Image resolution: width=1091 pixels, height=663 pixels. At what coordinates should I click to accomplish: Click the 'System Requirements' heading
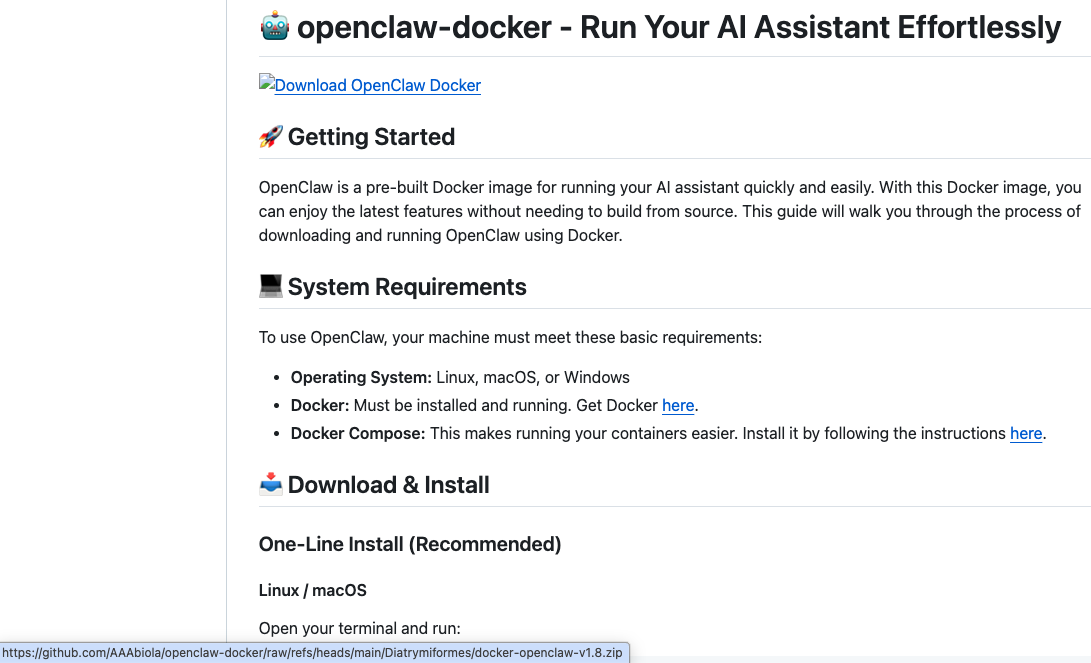[407, 287]
